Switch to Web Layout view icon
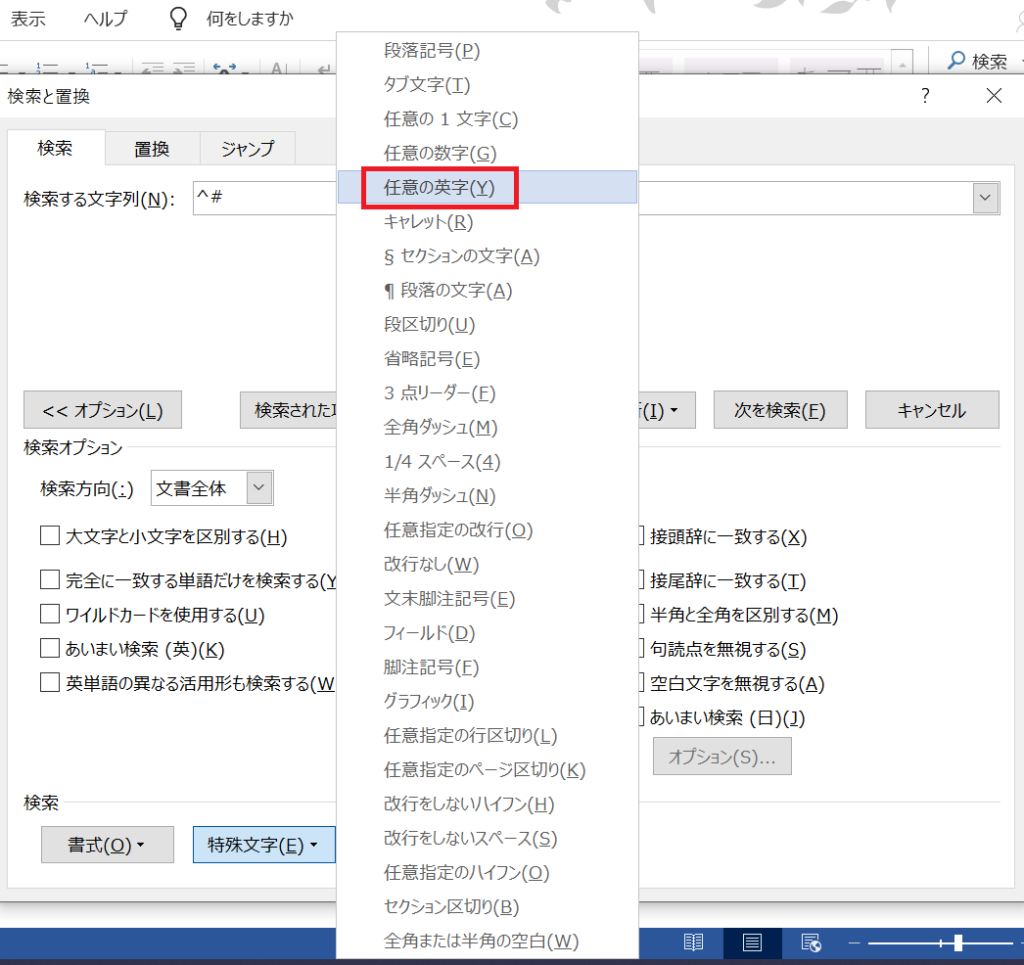Viewport: 1024px width, 965px height. point(811,942)
